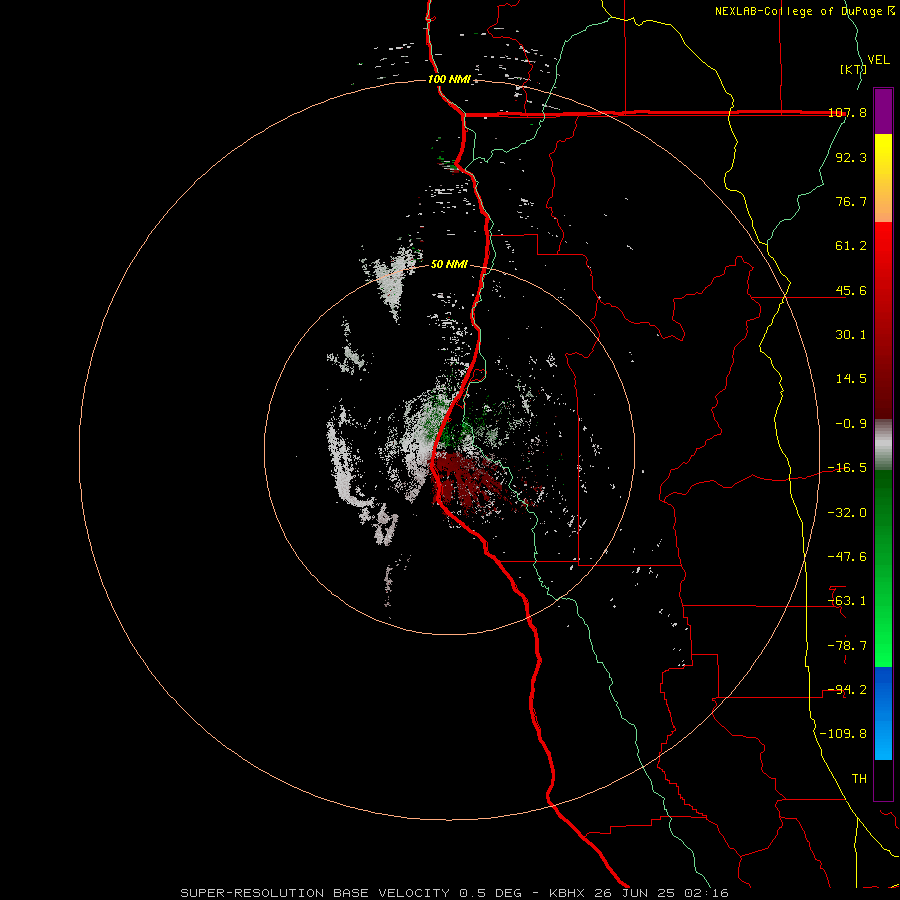
Task: Click the -109.8 velocity scale value
Action: [x=843, y=734]
